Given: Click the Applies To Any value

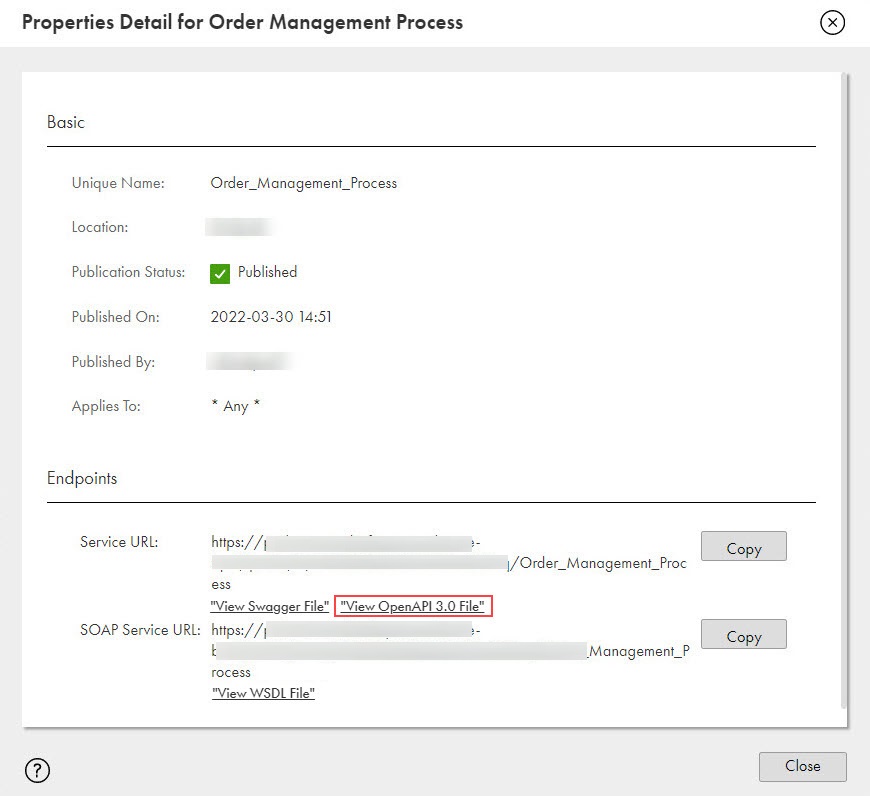Looking at the screenshot, I should pyautogui.click(x=236, y=406).
